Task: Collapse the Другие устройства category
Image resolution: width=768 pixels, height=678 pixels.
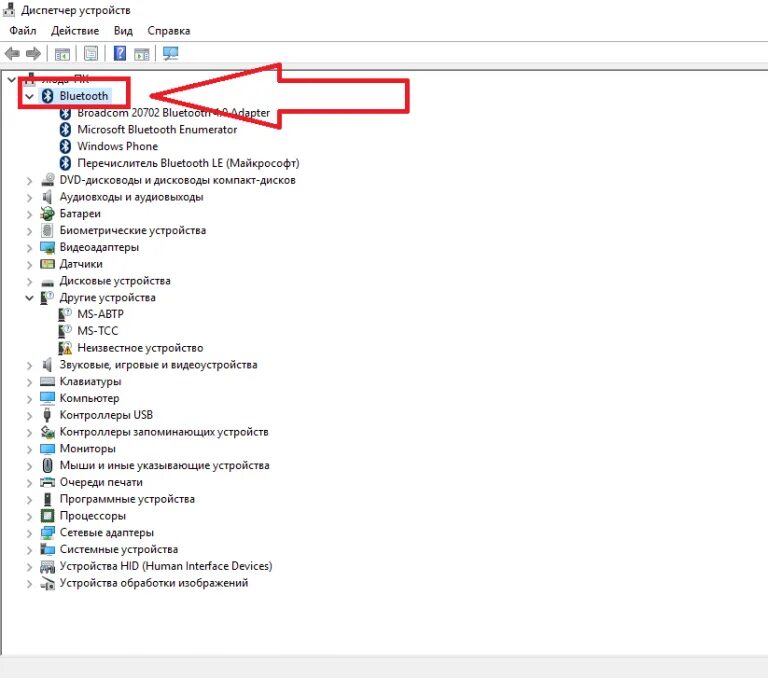Action: pyautogui.click(x=29, y=298)
